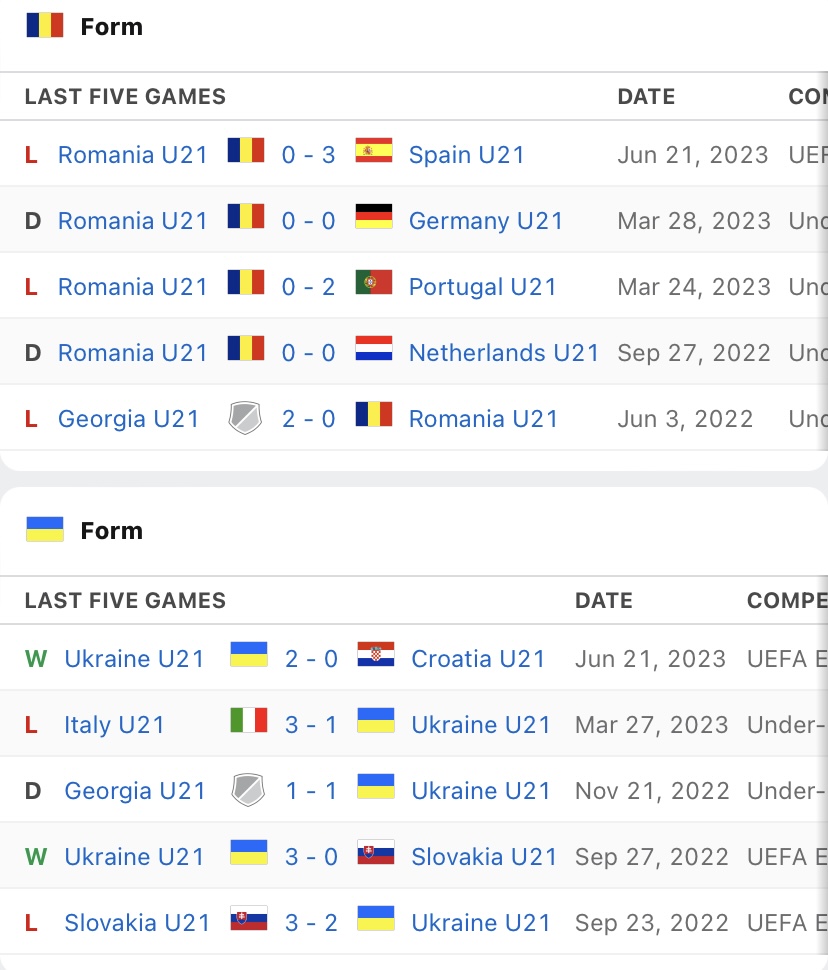Screen dimensions: 828x970
Task: Click the Italy flag icon
Action: pos(249,722)
